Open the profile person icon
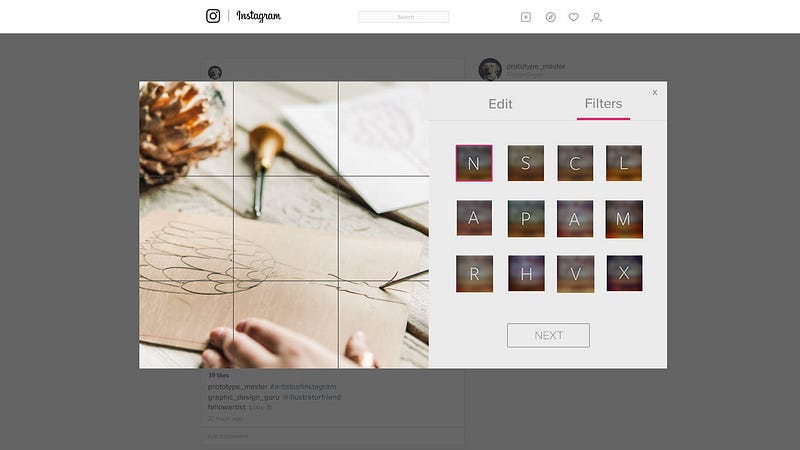 pos(596,17)
